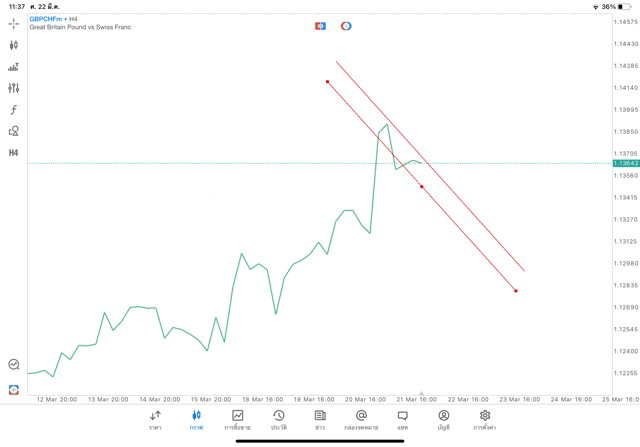
Task: Tap the chart search icon
Action: 14,365
